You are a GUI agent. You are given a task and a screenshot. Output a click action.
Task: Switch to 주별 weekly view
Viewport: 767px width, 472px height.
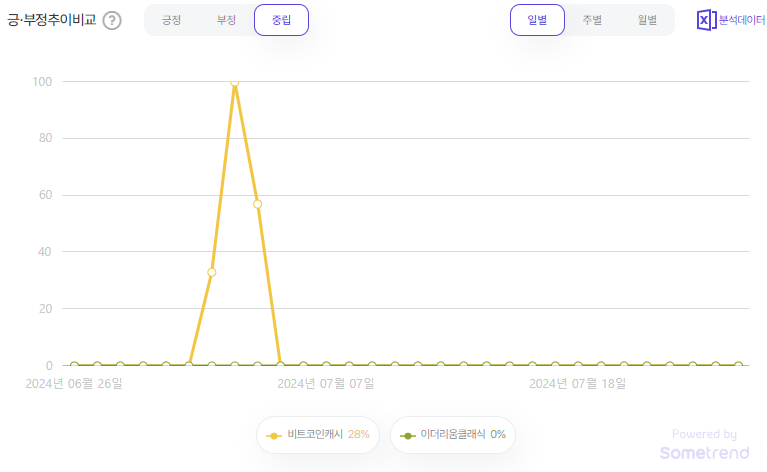click(x=592, y=20)
